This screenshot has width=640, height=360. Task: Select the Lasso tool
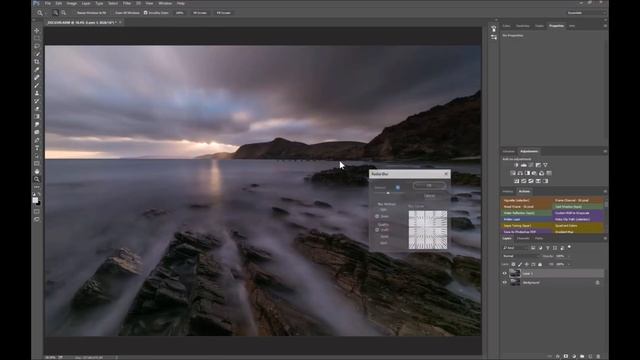[37, 46]
